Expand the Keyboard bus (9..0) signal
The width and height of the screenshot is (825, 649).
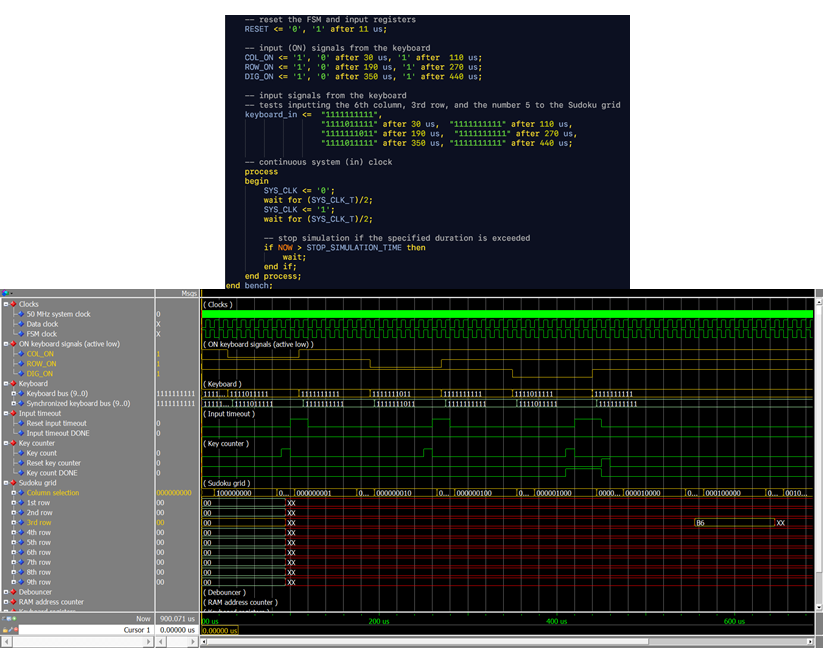pos(14,394)
